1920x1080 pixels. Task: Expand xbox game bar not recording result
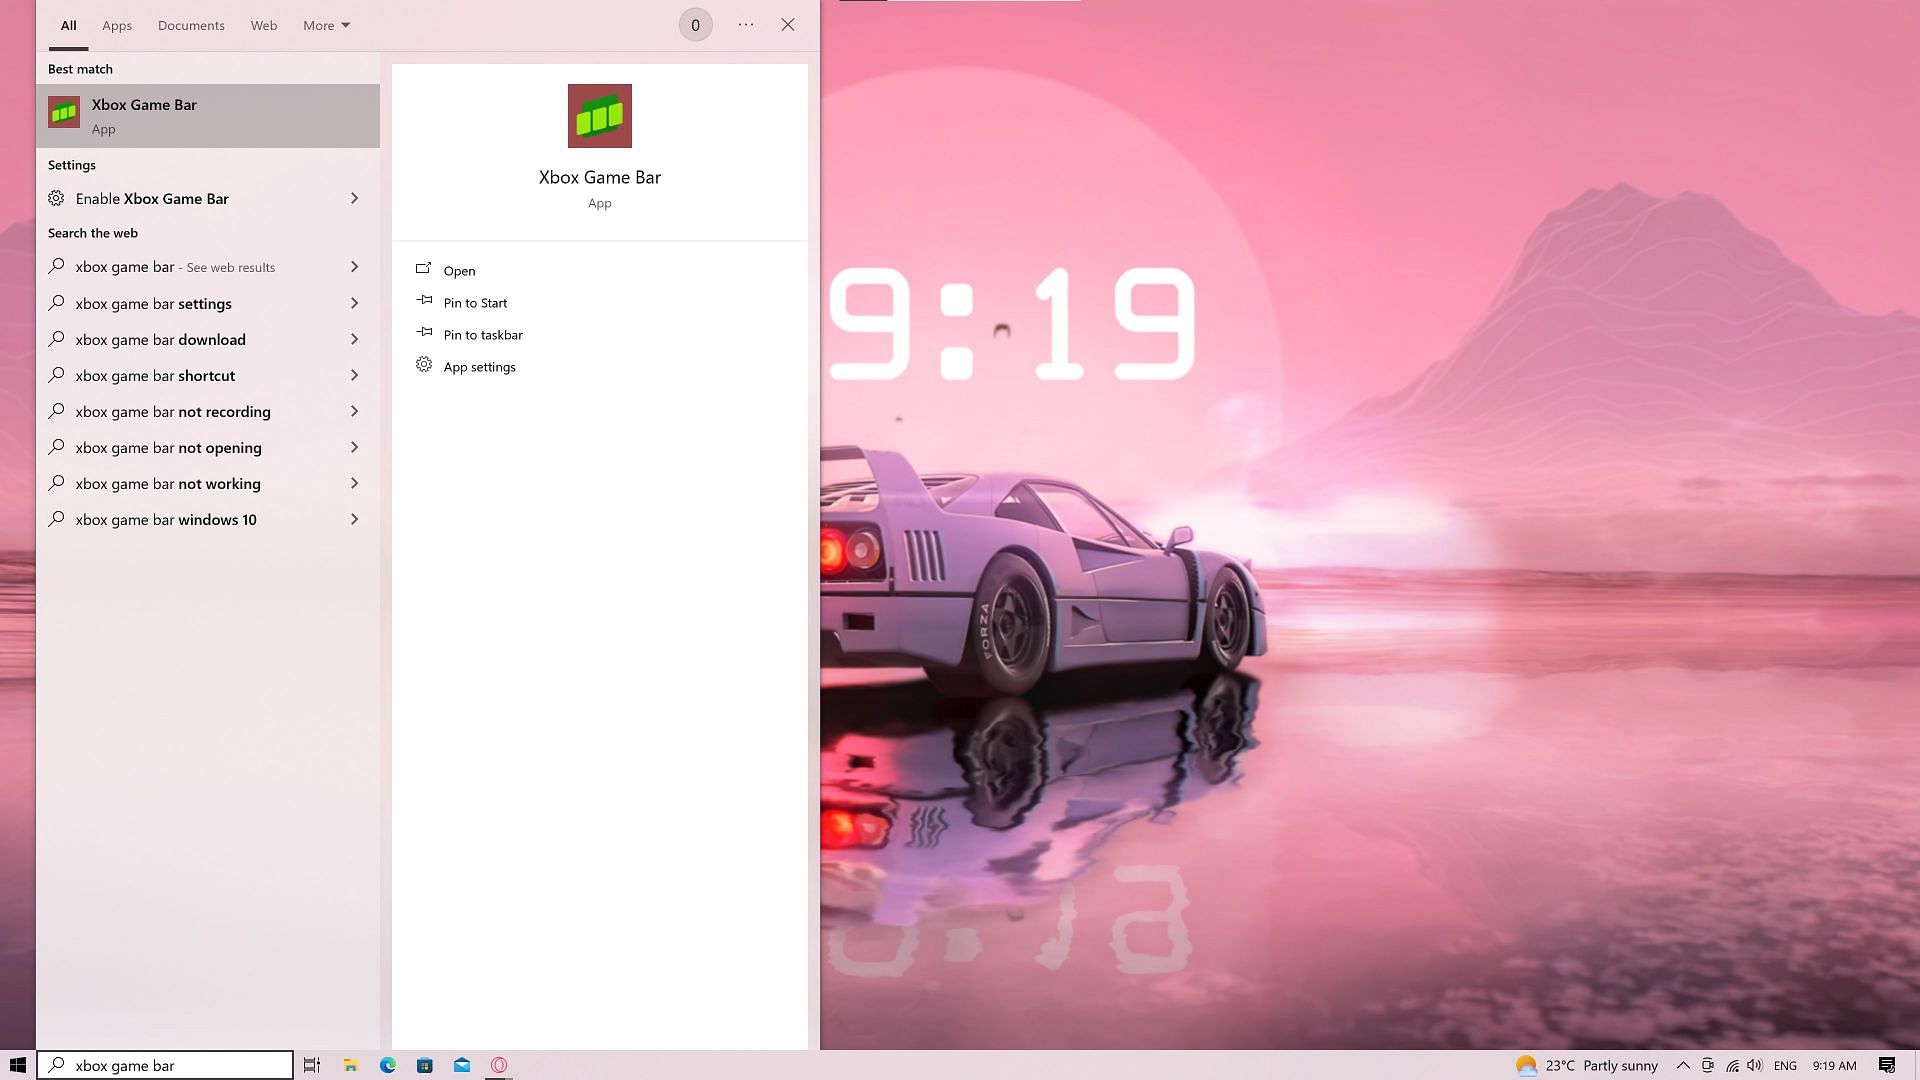[x=353, y=410]
